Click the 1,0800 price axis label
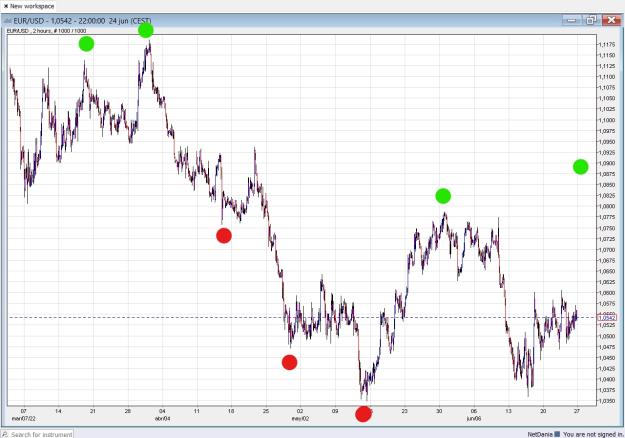 tap(606, 206)
